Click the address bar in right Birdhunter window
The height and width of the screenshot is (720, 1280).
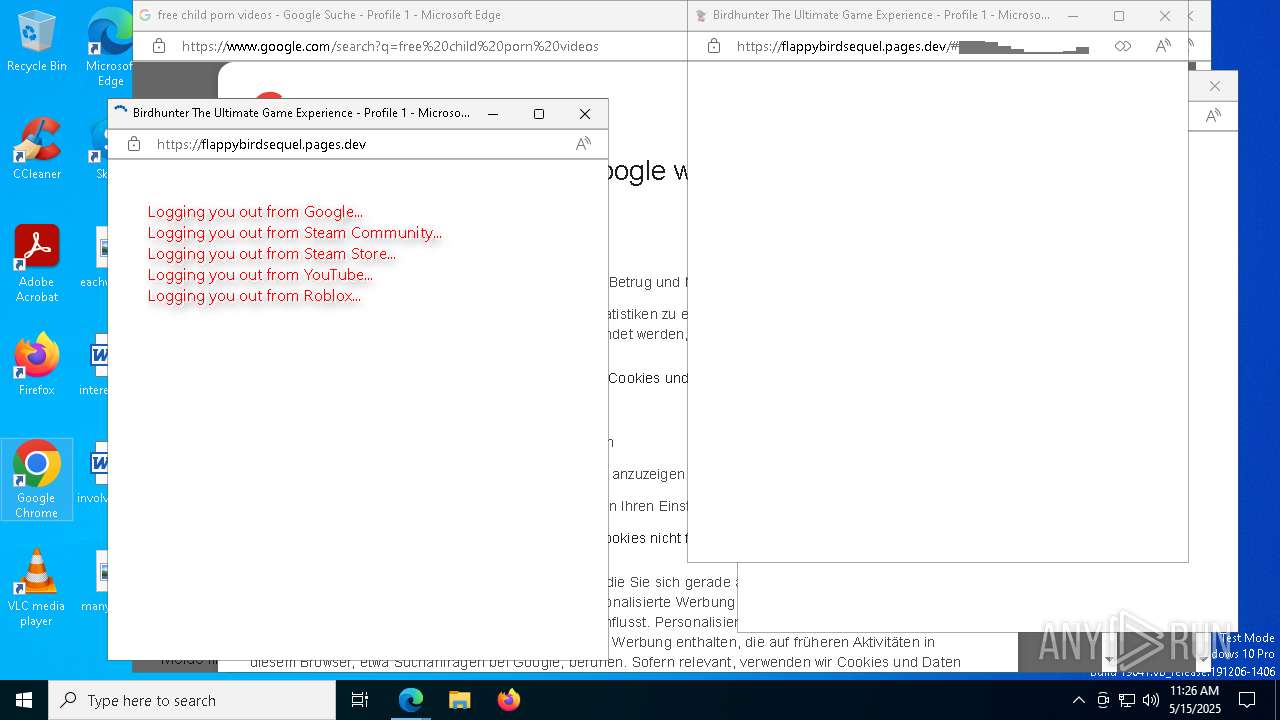tap(915, 46)
